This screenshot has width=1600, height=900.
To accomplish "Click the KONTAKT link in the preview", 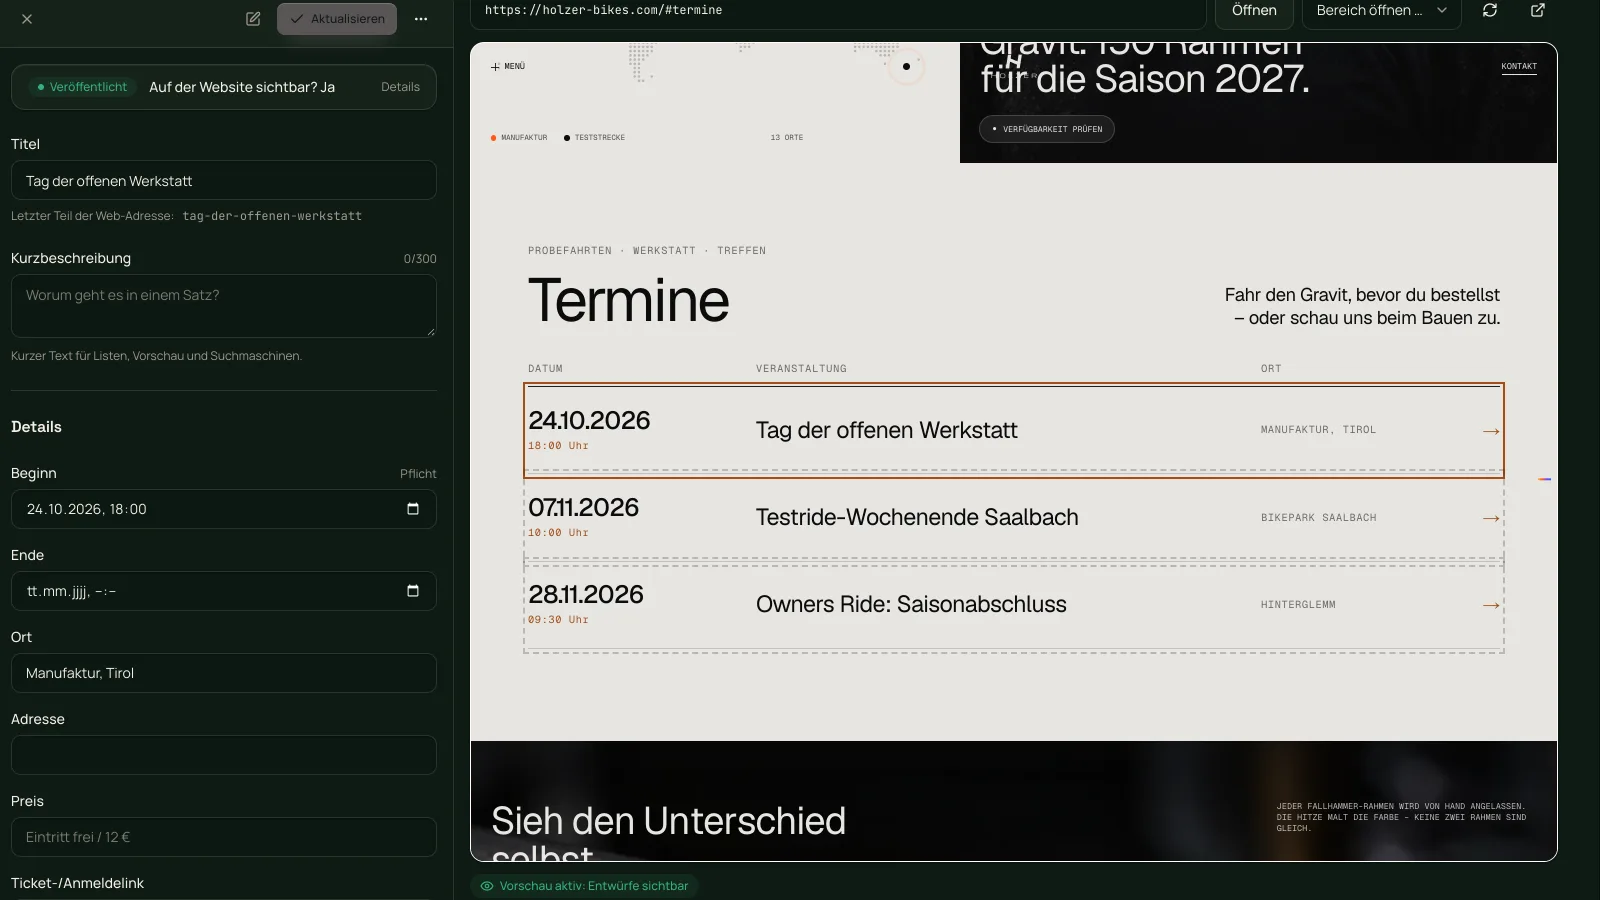I will (1519, 67).
